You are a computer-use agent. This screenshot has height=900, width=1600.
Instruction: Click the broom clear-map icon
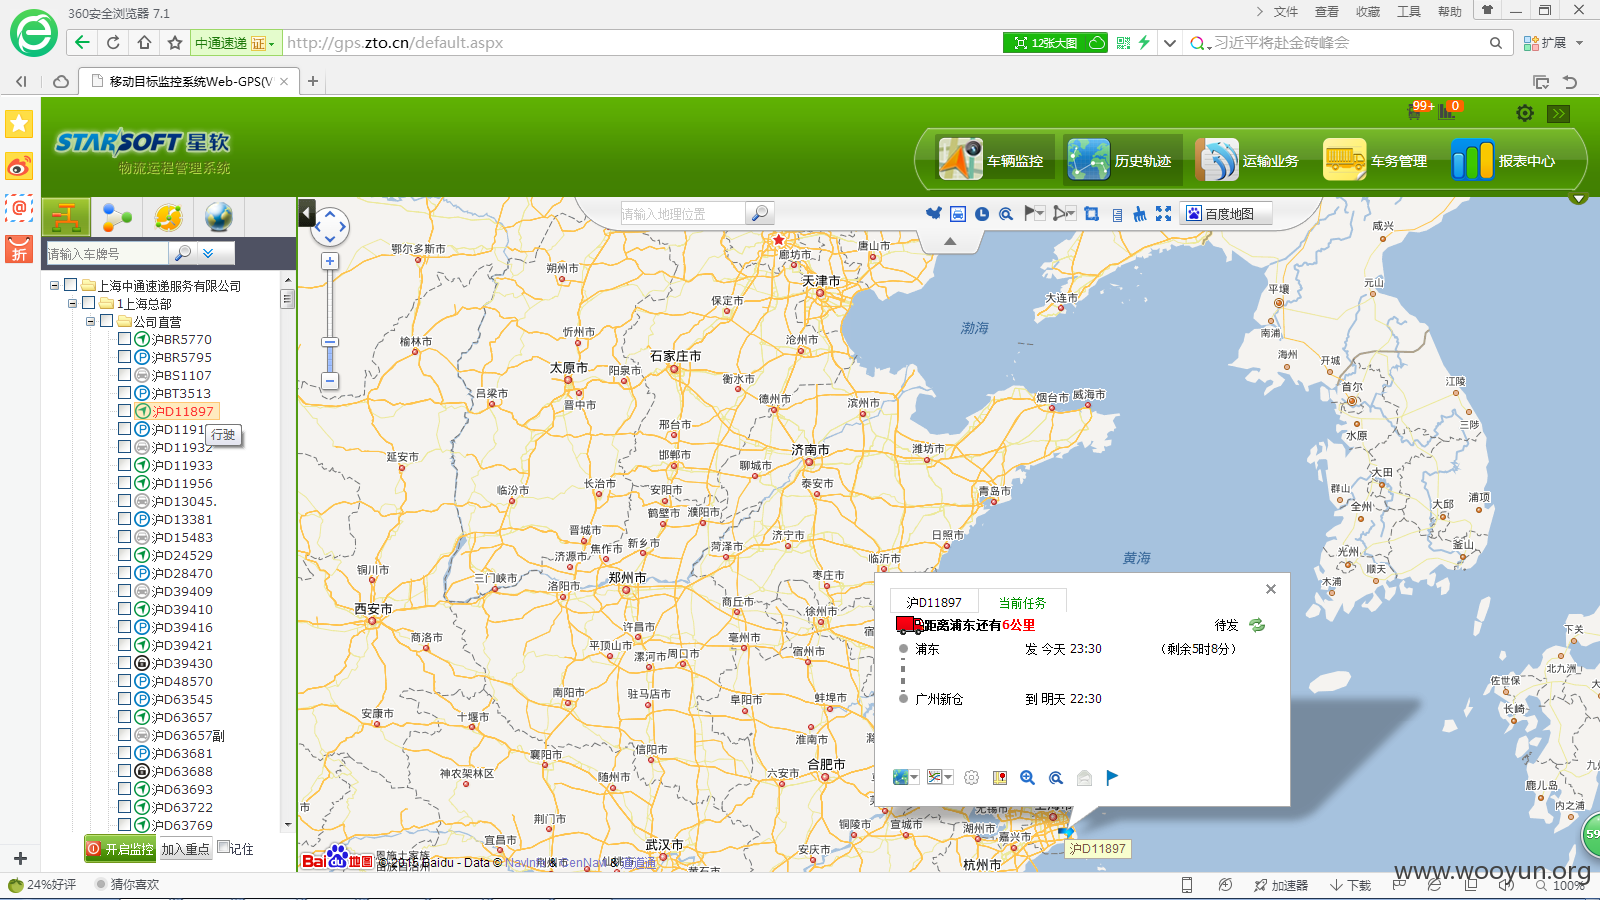pyautogui.click(x=1140, y=214)
